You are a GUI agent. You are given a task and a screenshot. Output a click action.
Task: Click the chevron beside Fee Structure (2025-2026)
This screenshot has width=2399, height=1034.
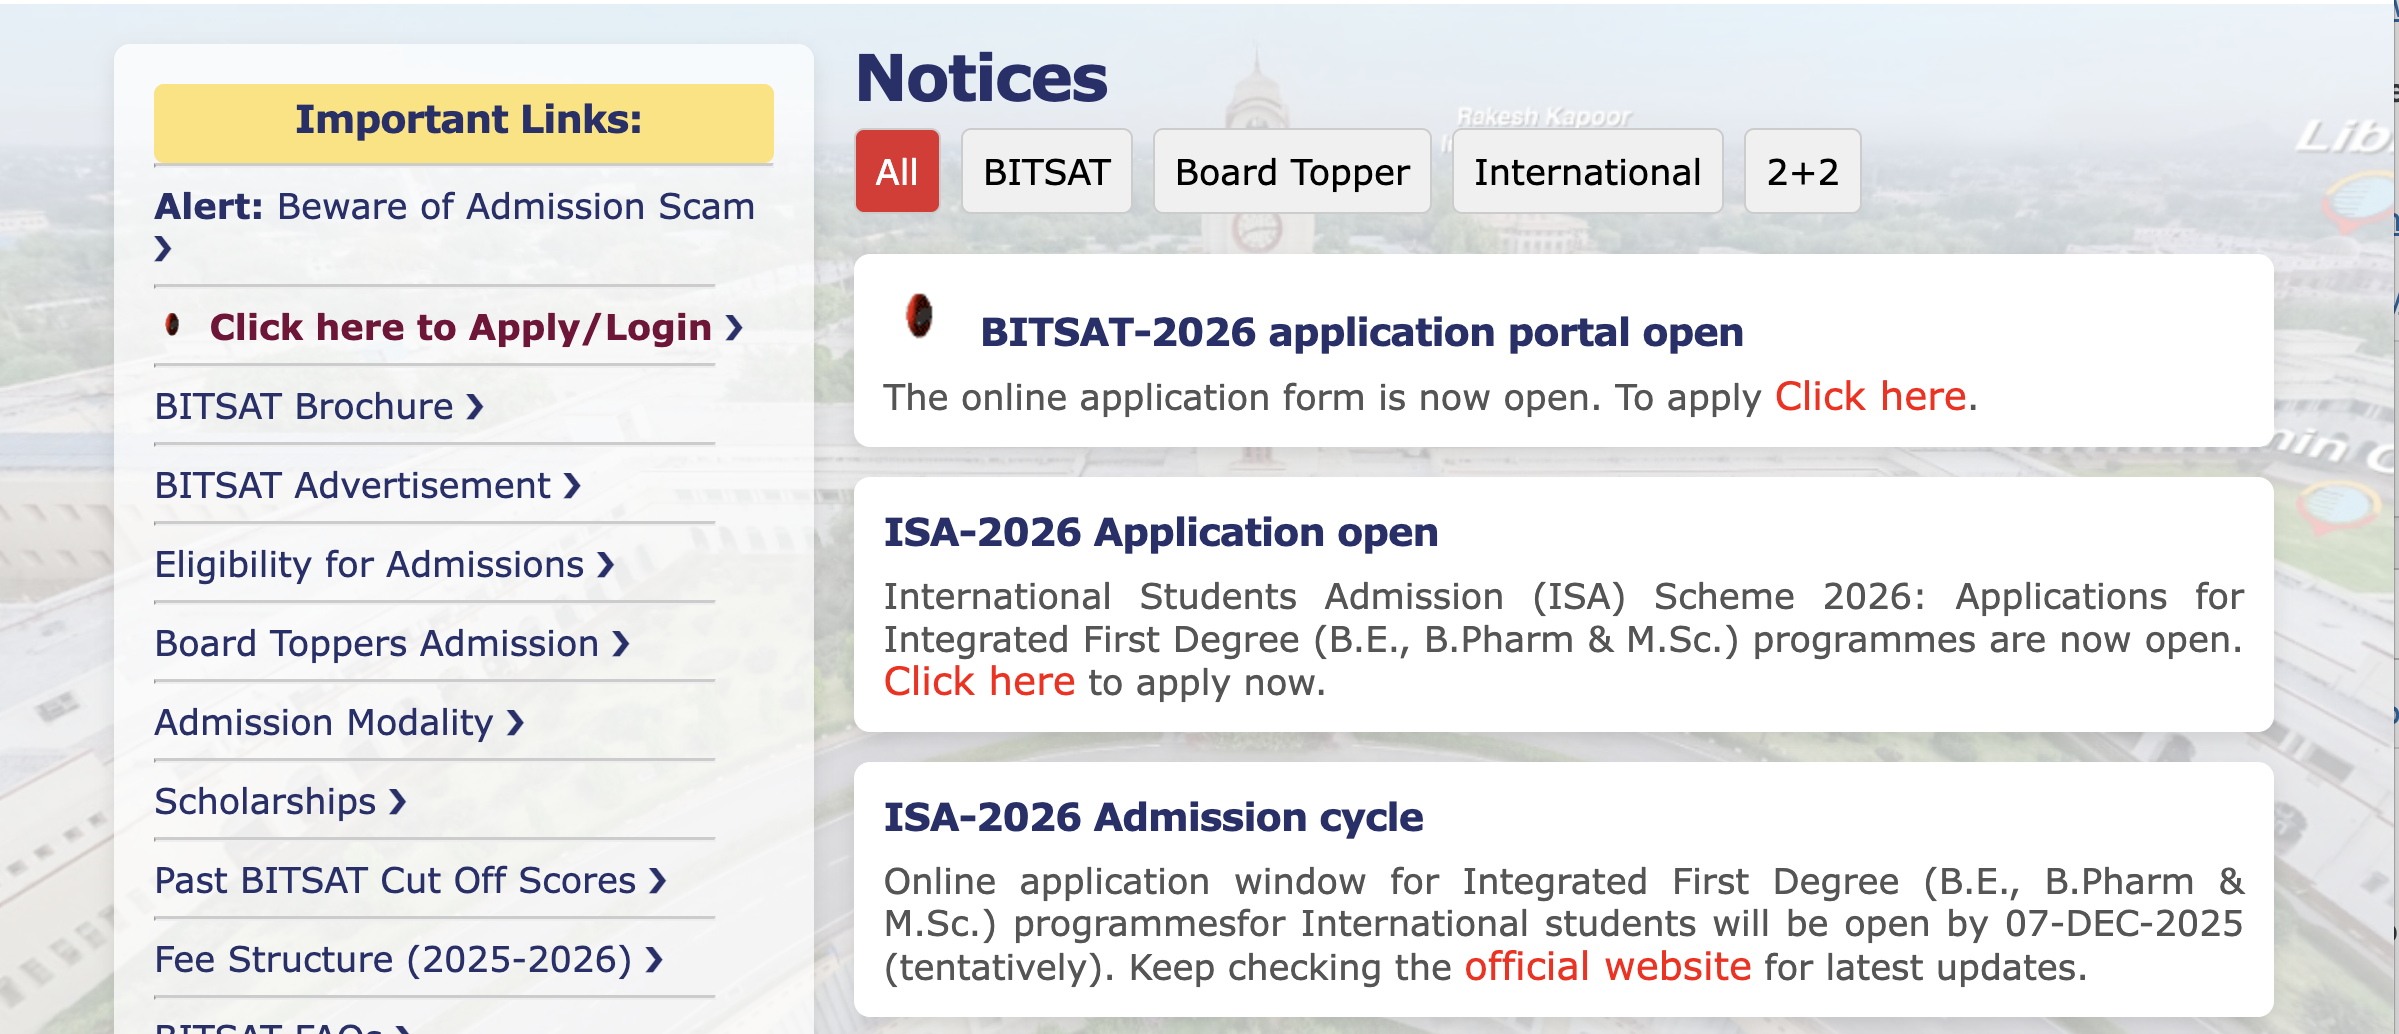pos(654,959)
